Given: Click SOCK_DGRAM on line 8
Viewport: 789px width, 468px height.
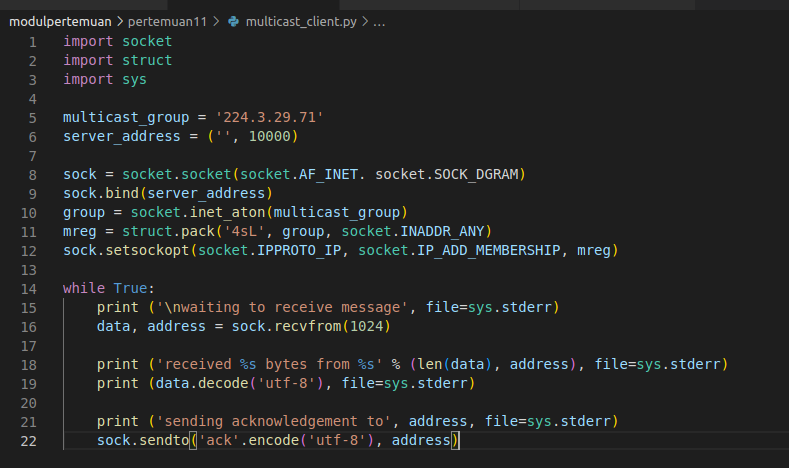Looking at the screenshot, I should click(x=476, y=175).
